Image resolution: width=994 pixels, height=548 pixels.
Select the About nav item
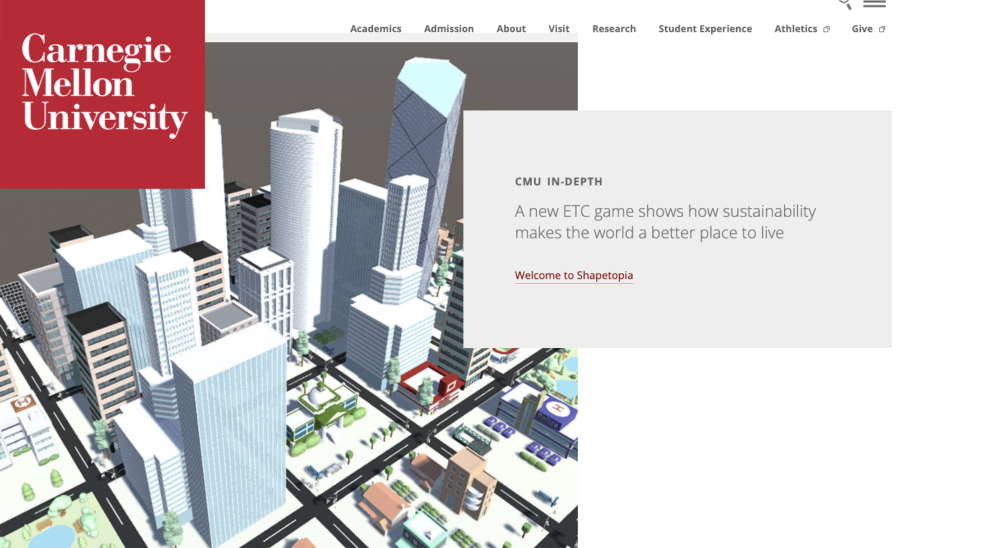coord(511,29)
